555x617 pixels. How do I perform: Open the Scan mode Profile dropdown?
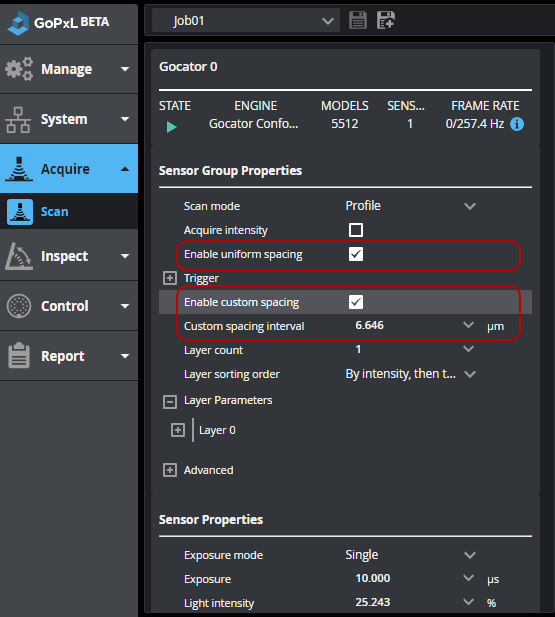click(411, 206)
